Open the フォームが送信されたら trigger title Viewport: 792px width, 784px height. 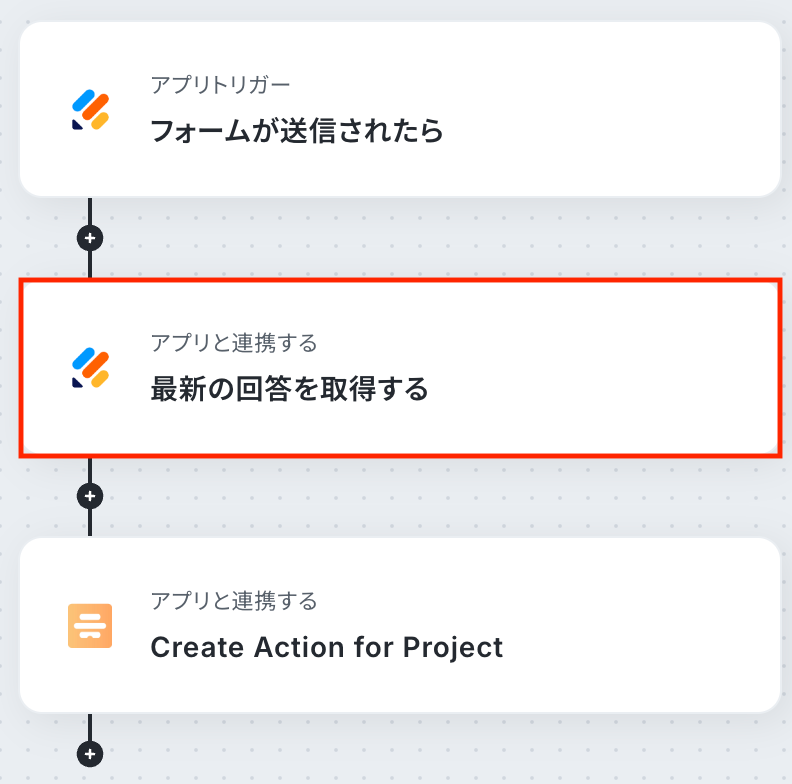tap(296, 131)
